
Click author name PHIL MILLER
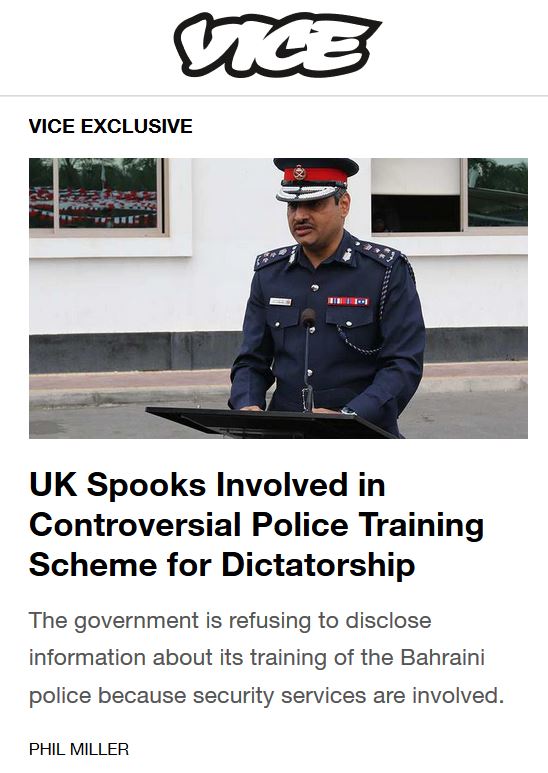tap(79, 749)
